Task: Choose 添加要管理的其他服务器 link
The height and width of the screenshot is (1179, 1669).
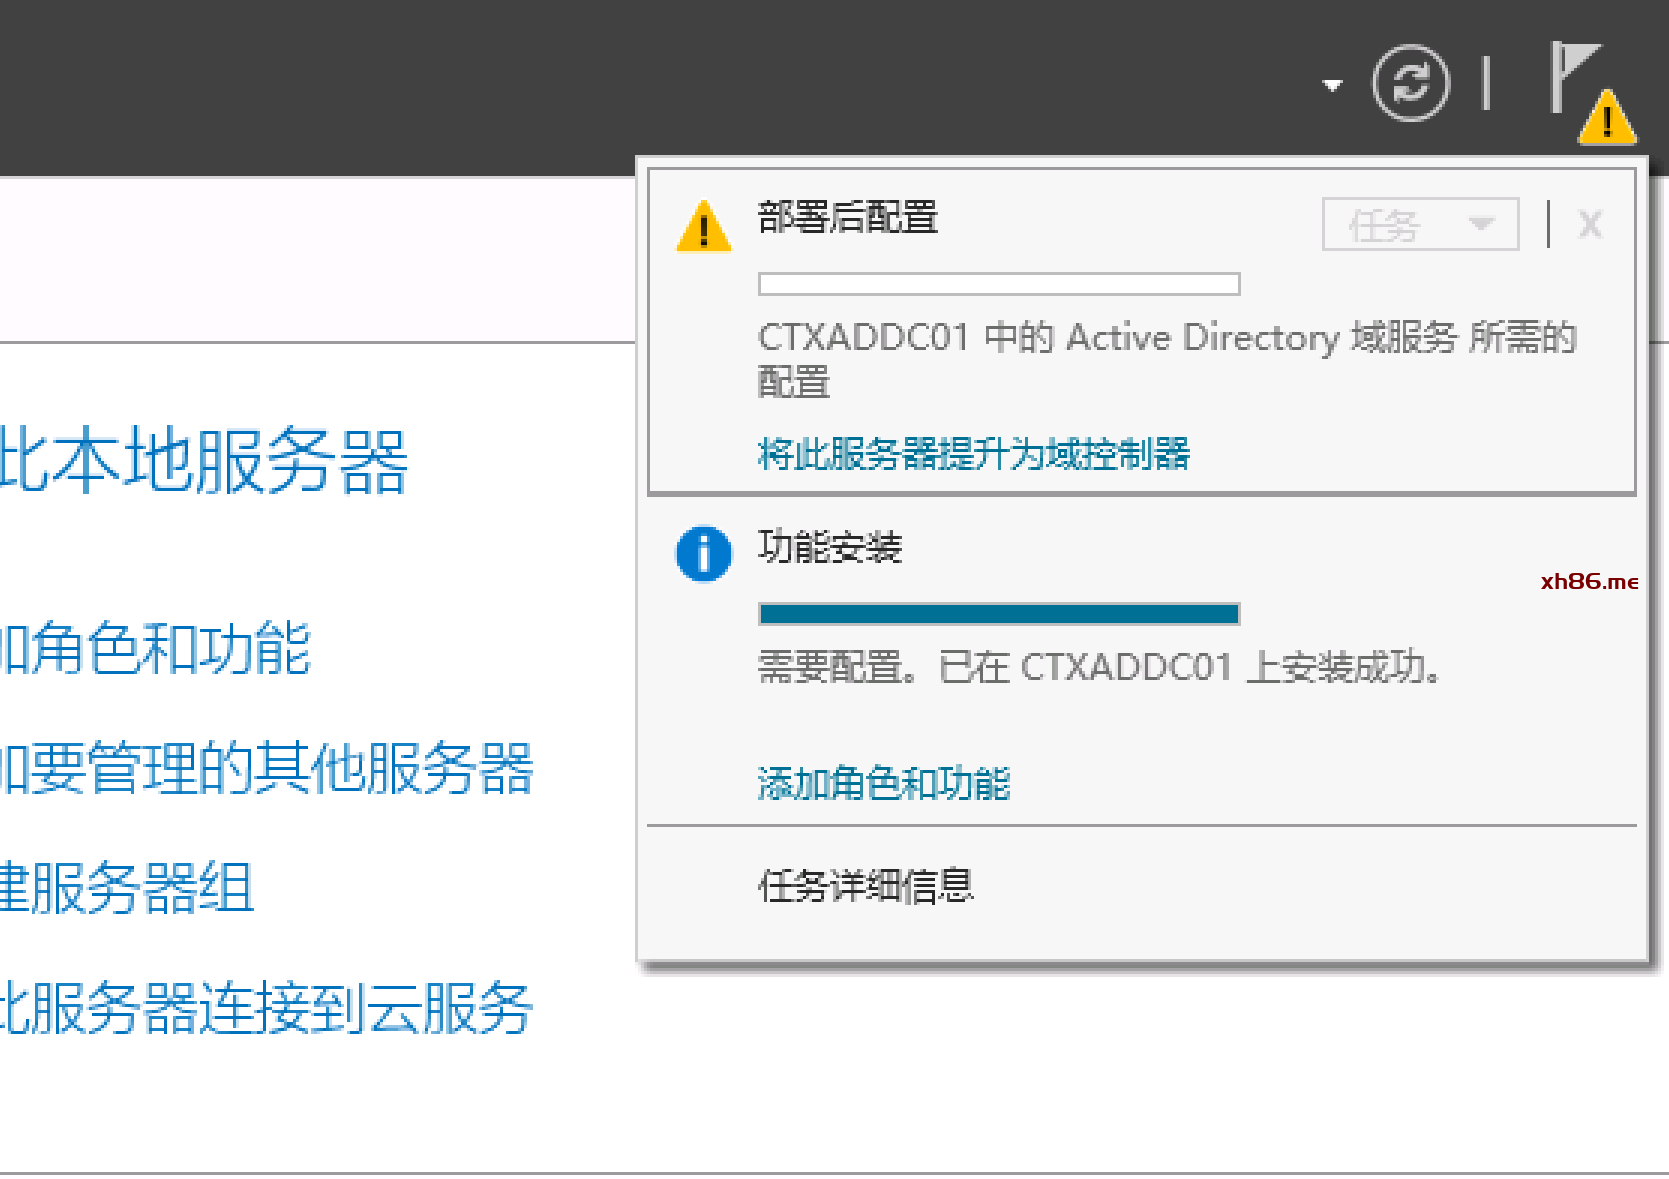Action: (x=266, y=769)
